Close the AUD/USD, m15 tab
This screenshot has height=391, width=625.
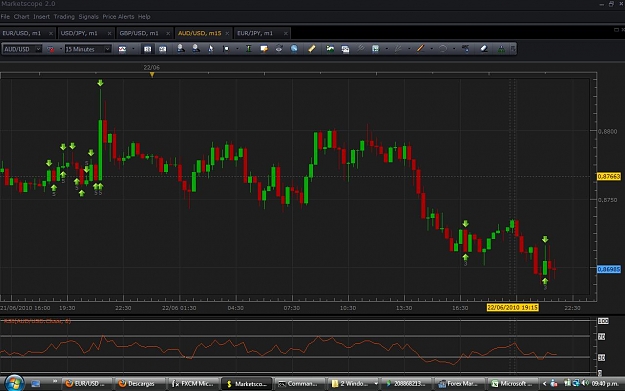point(227,33)
